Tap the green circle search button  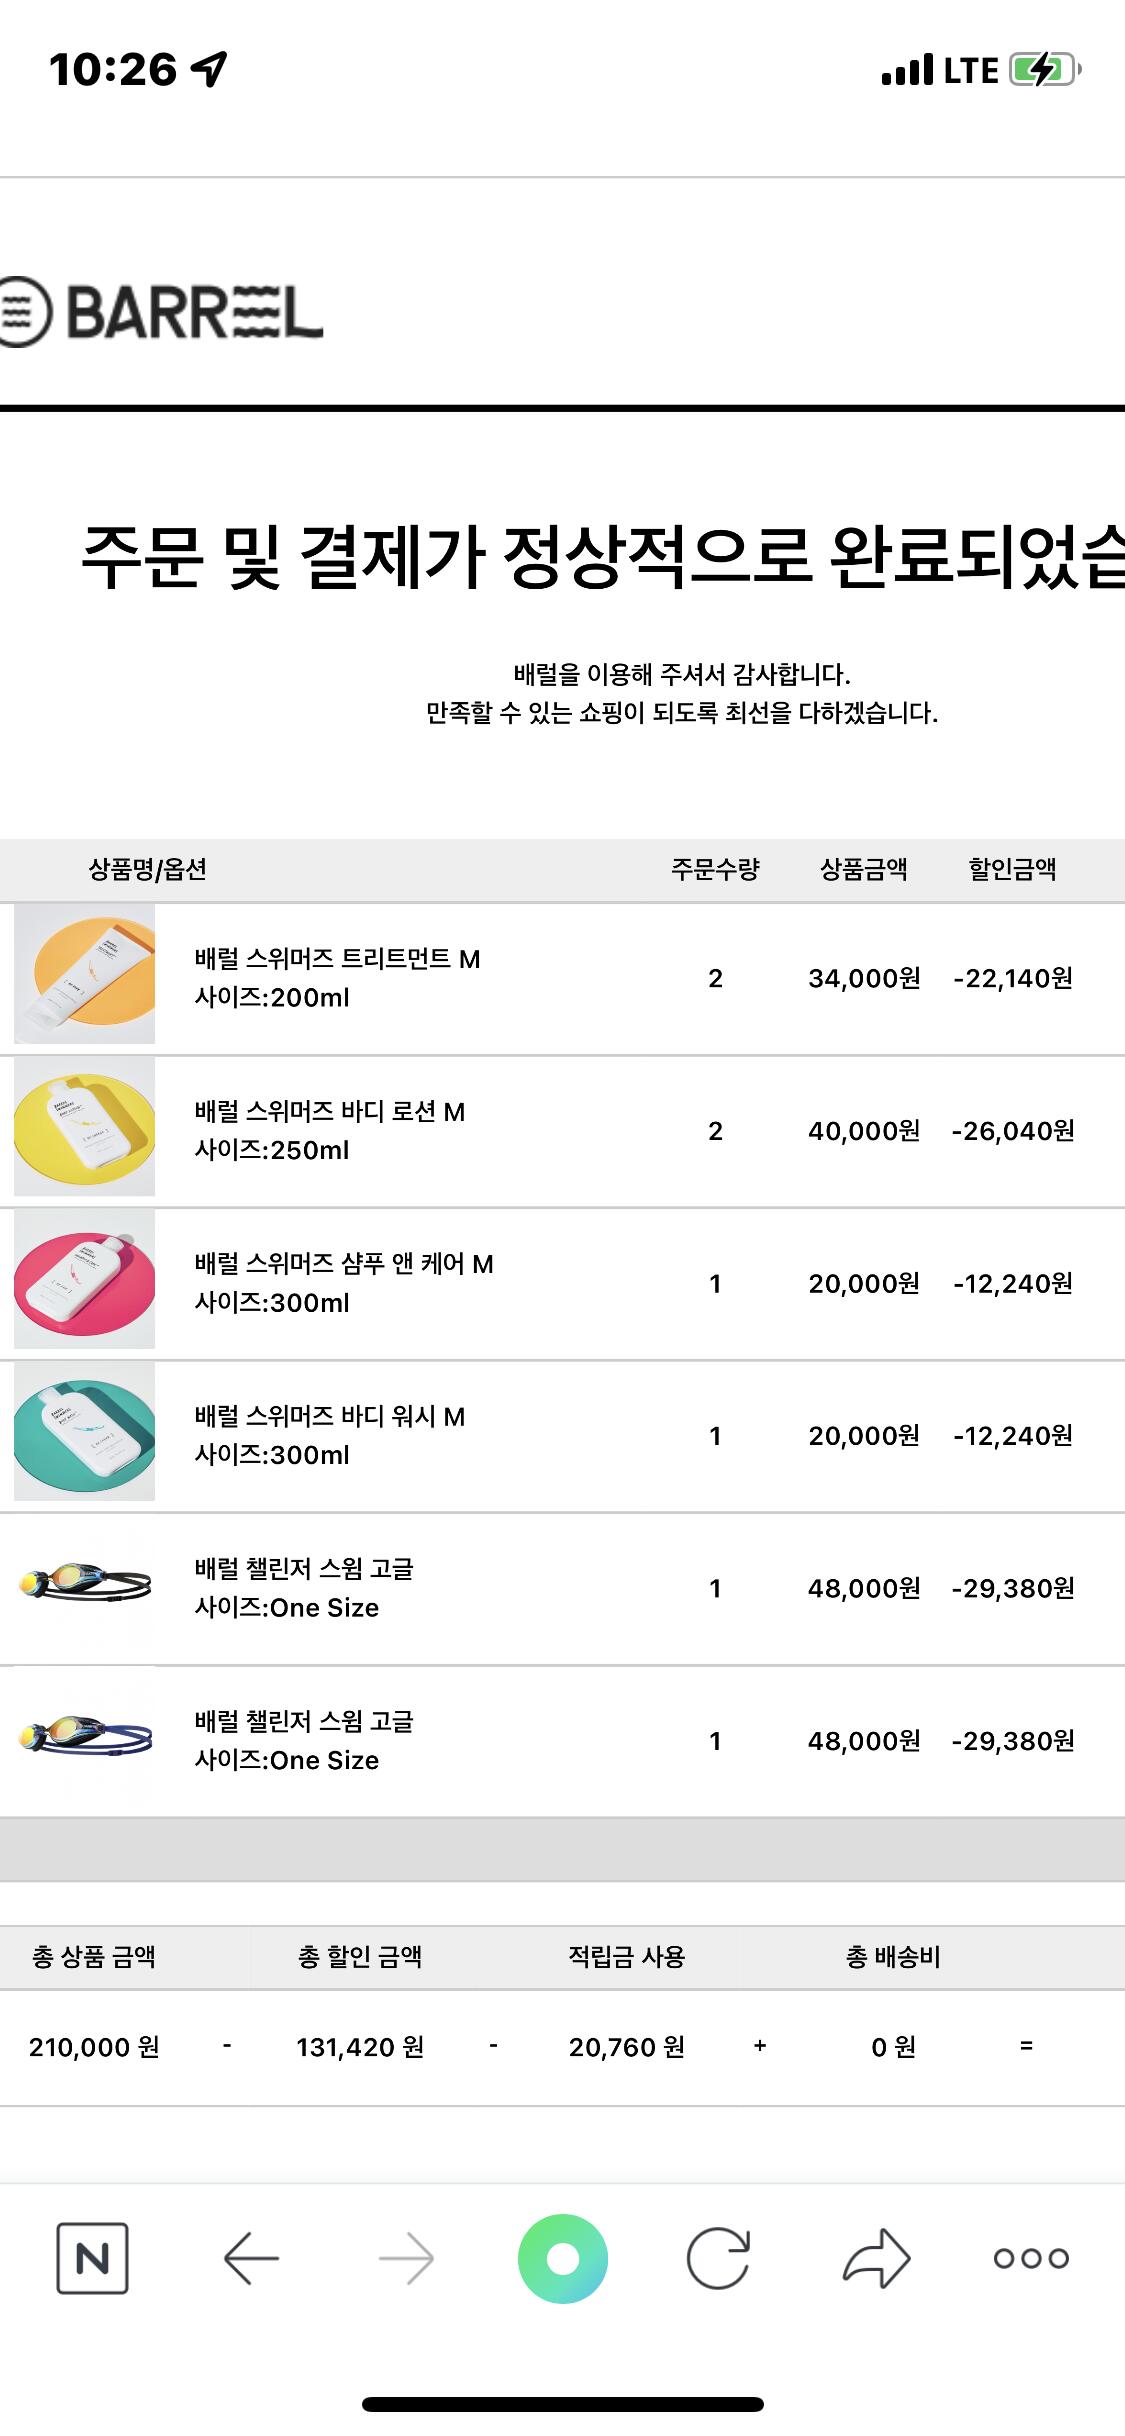pyautogui.click(x=563, y=2258)
